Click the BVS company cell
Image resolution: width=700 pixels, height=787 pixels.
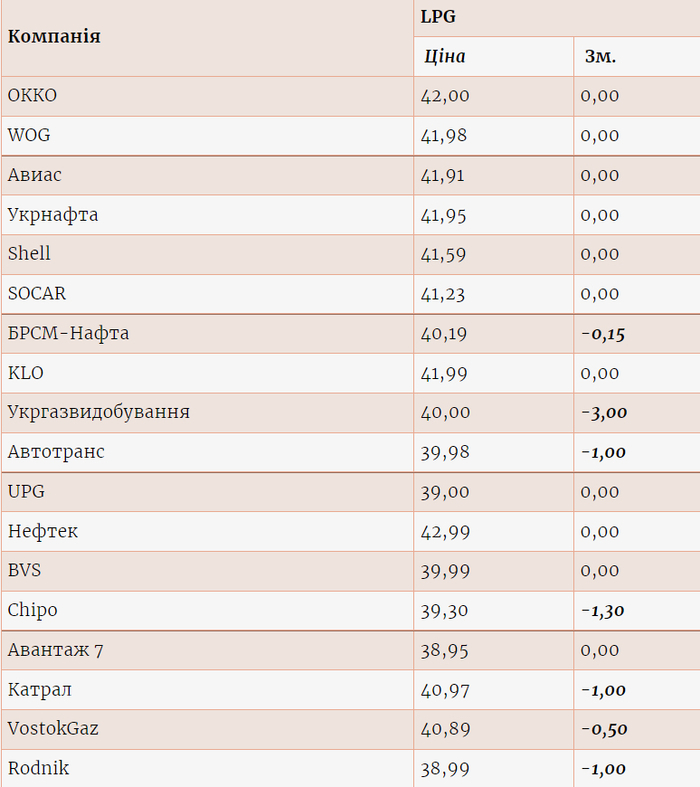point(25,571)
